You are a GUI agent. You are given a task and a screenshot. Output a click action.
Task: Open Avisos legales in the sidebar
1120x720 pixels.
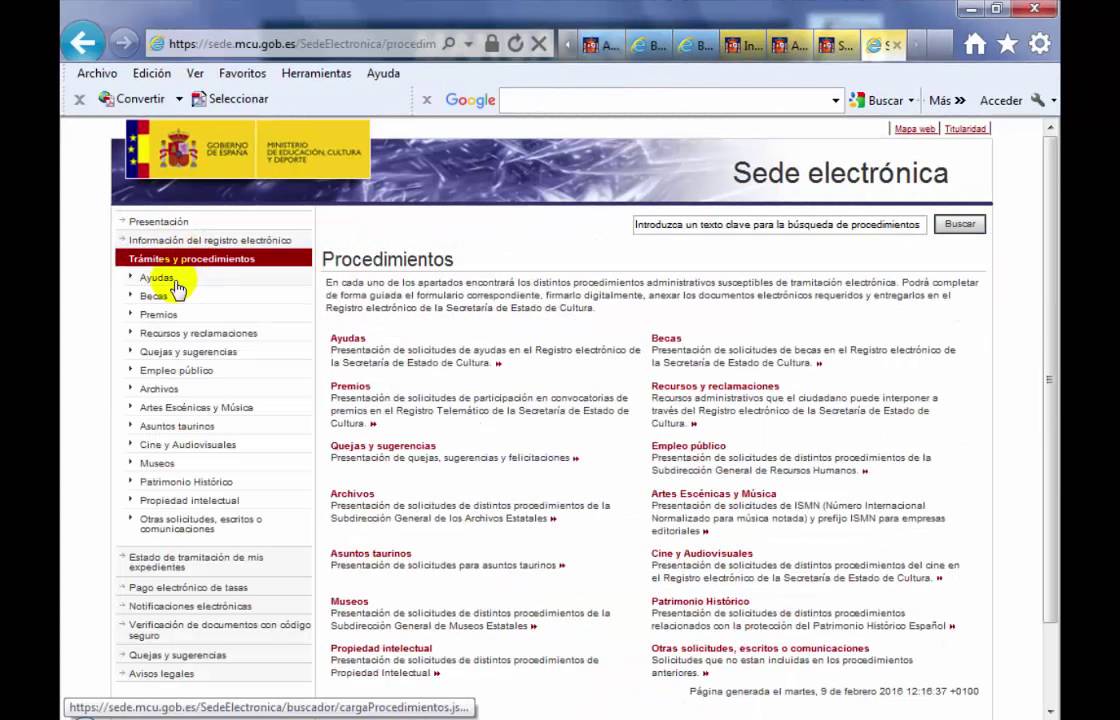161,674
